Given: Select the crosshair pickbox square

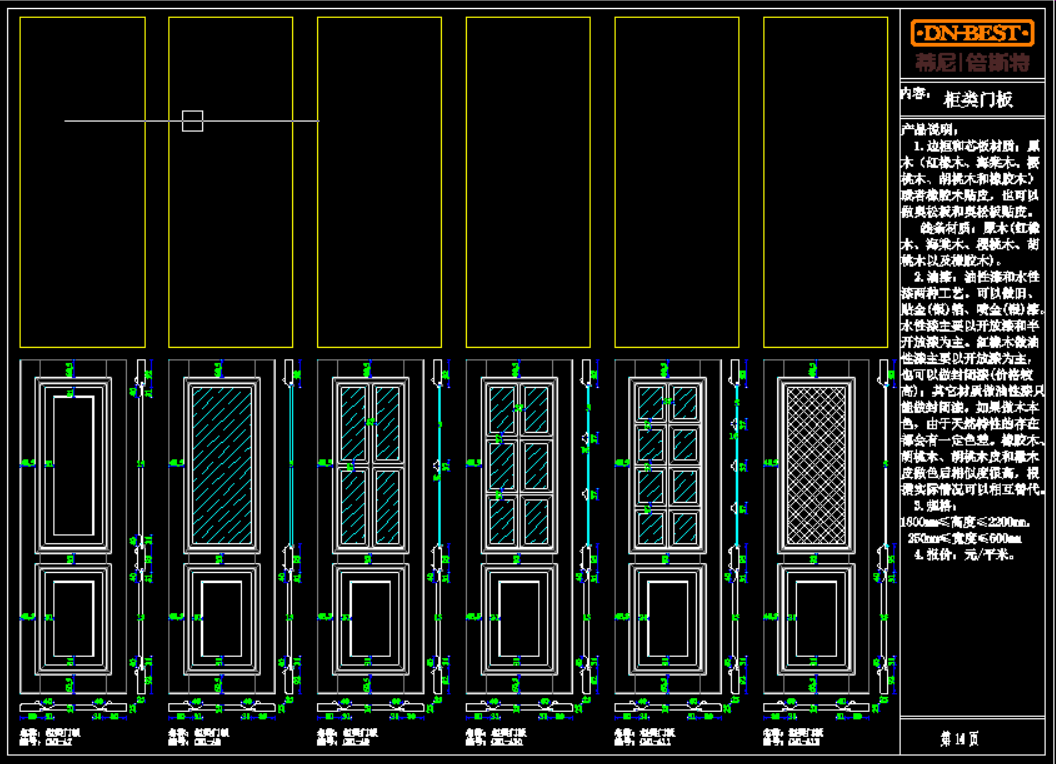Looking at the screenshot, I should [x=192, y=121].
